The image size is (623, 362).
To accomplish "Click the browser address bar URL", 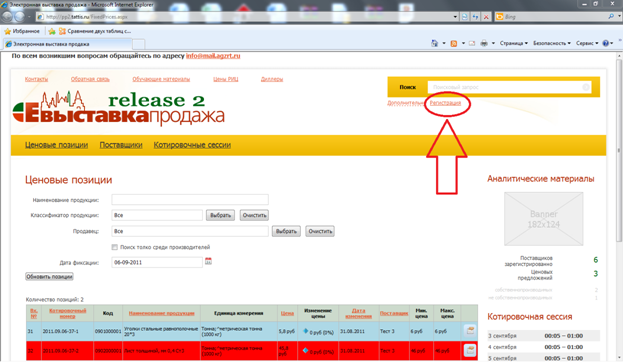I will point(246,17).
